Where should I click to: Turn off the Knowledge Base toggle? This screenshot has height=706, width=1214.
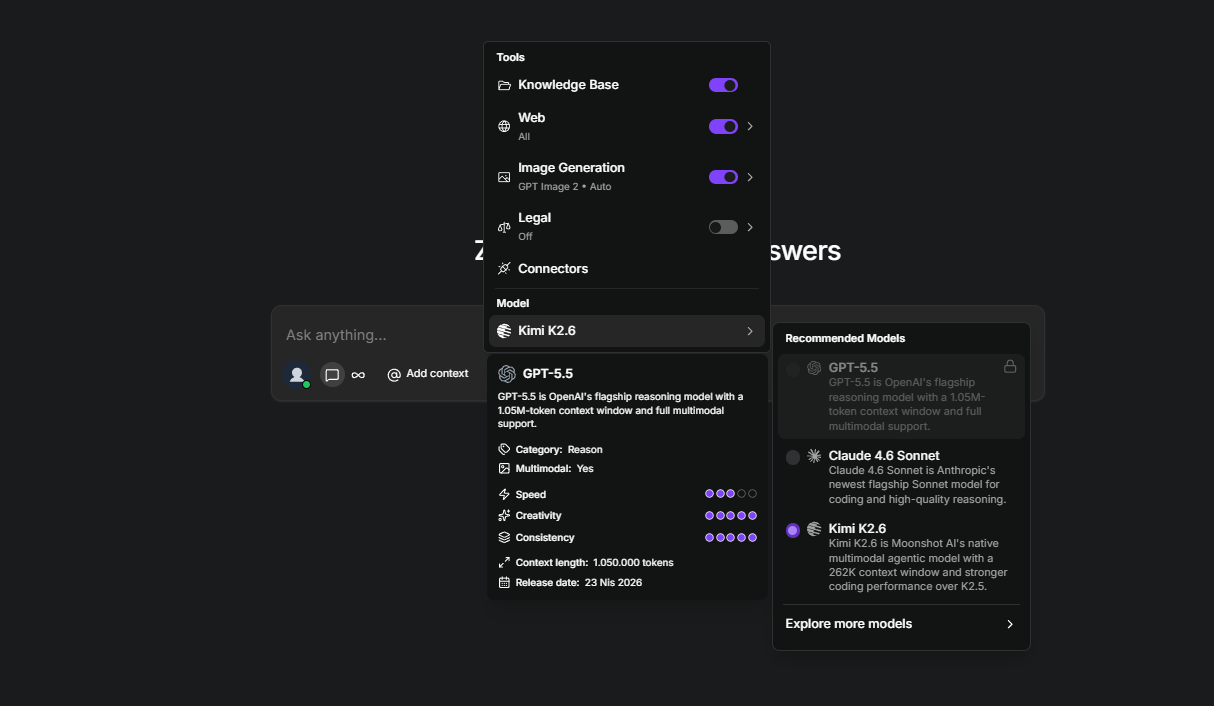[x=723, y=85]
